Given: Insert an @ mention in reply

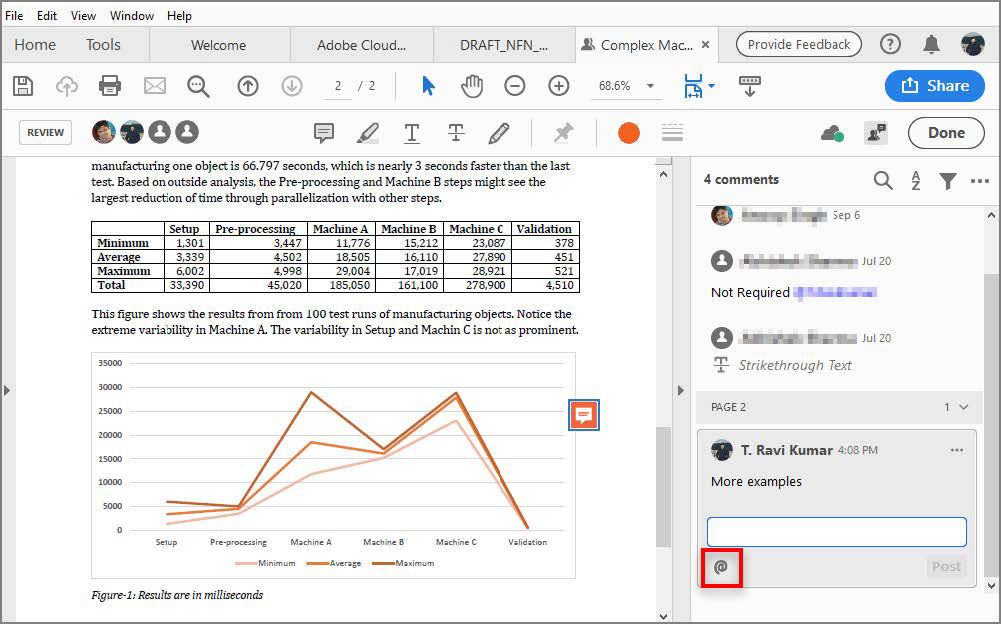Looking at the screenshot, I should (x=721, y=567).
